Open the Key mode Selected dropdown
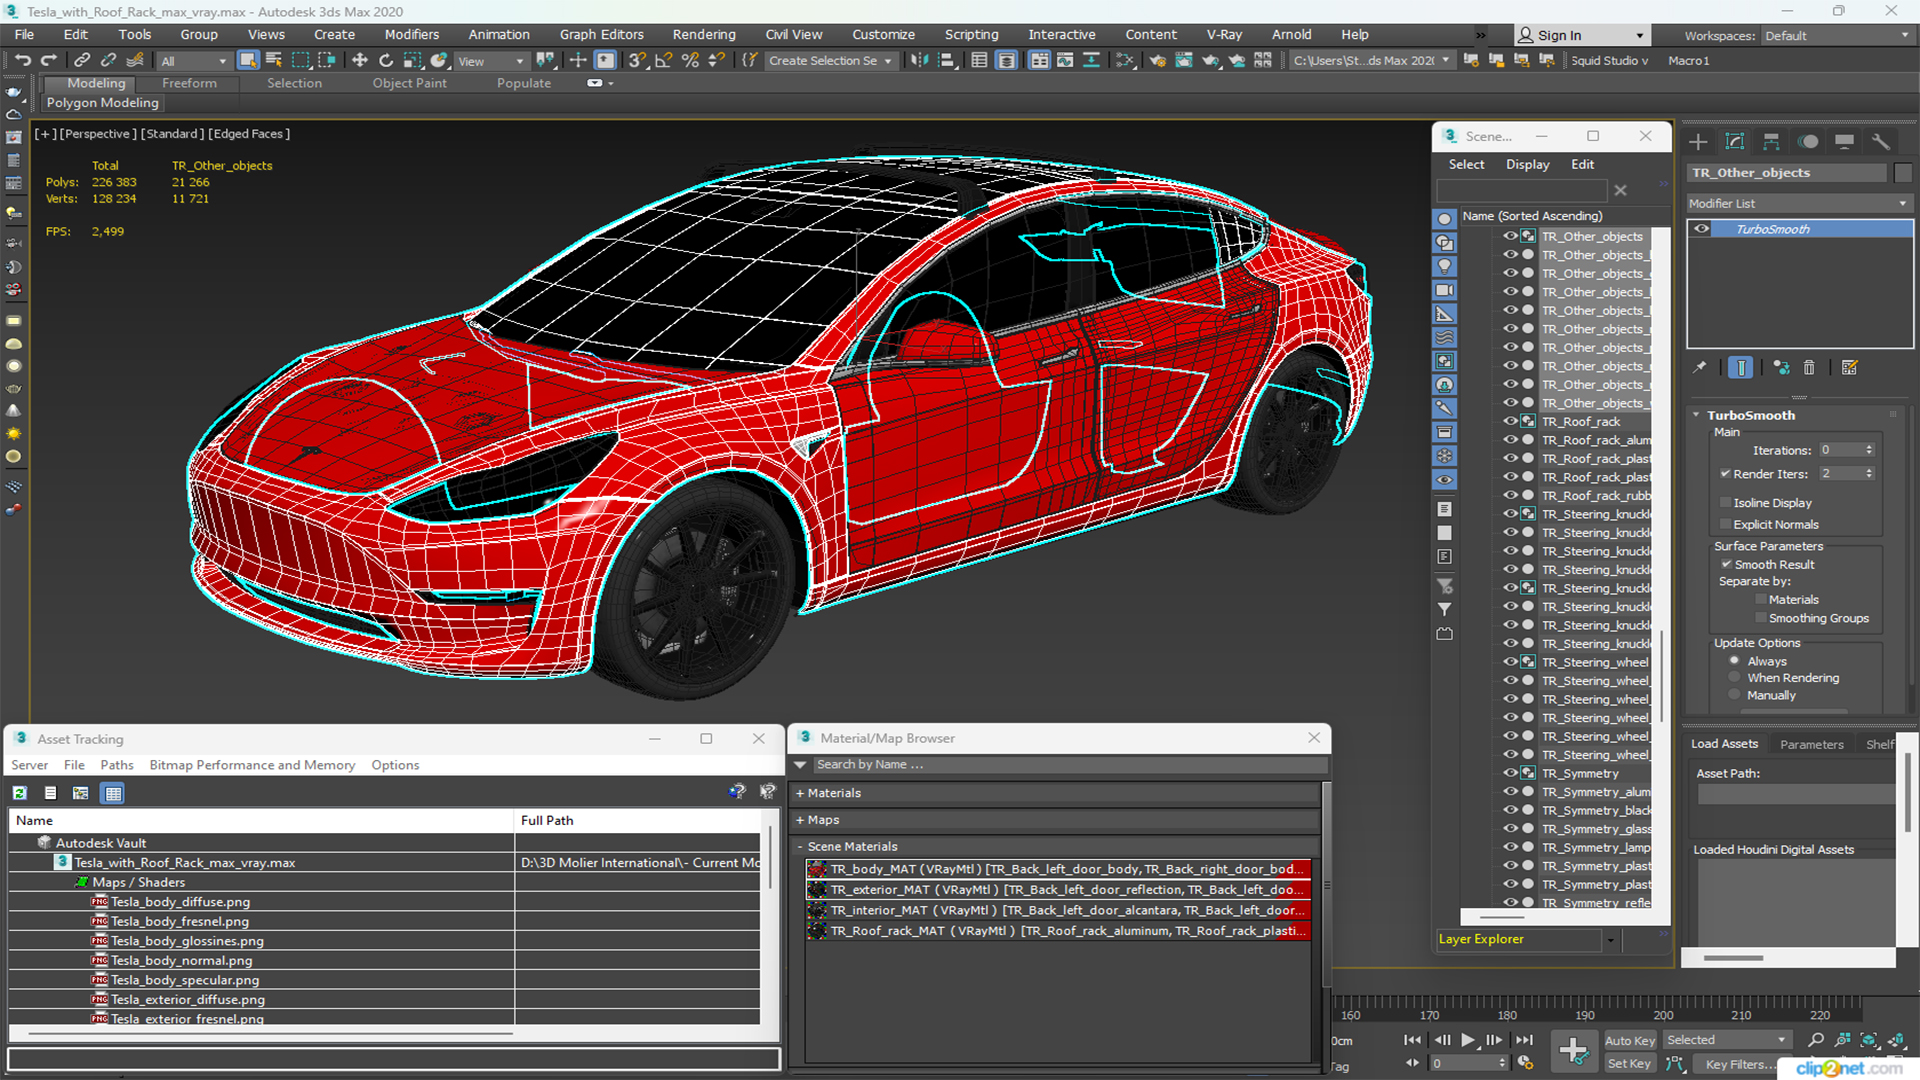 point(1727,1040)
